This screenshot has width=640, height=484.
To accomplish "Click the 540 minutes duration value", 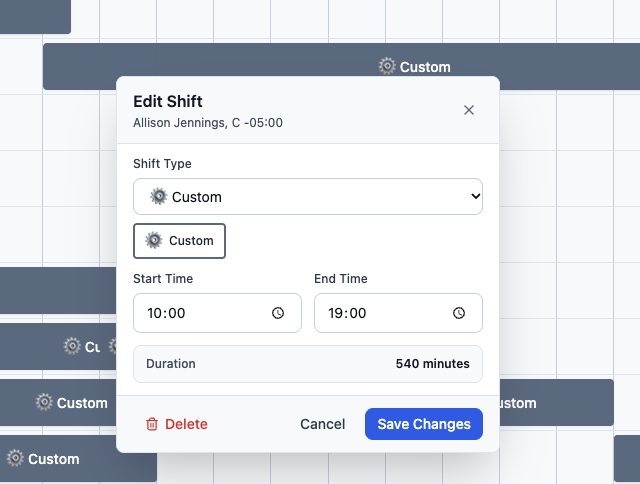I will coord(432,364).
